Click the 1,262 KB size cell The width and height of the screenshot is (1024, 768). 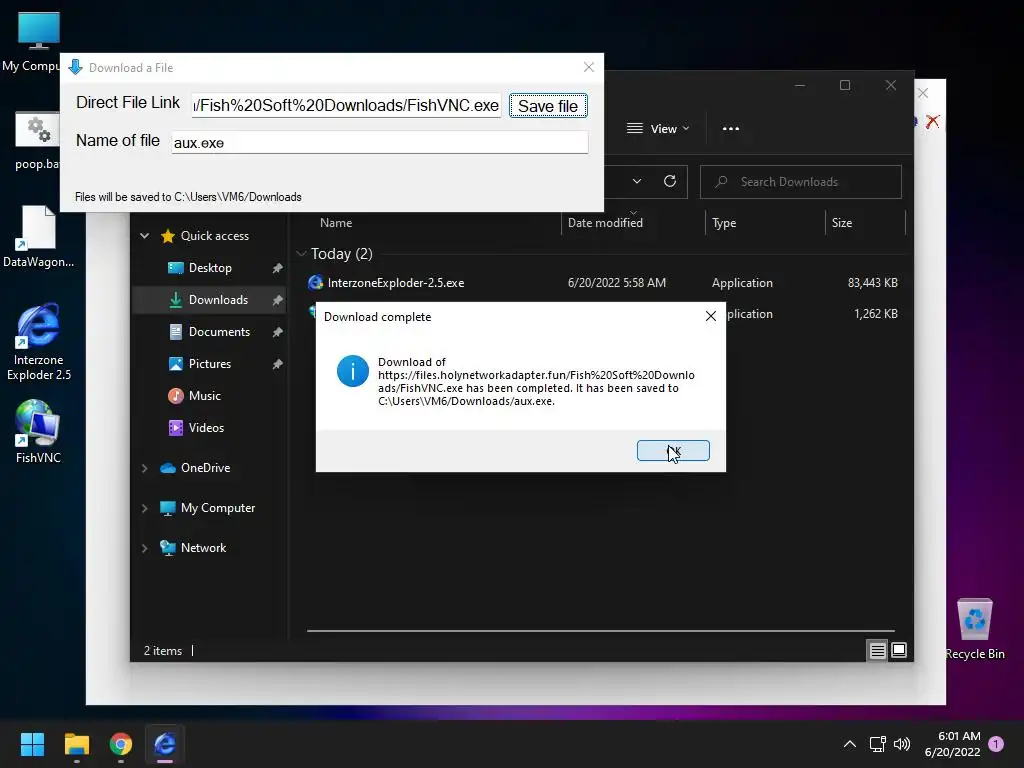coord(875,314)
